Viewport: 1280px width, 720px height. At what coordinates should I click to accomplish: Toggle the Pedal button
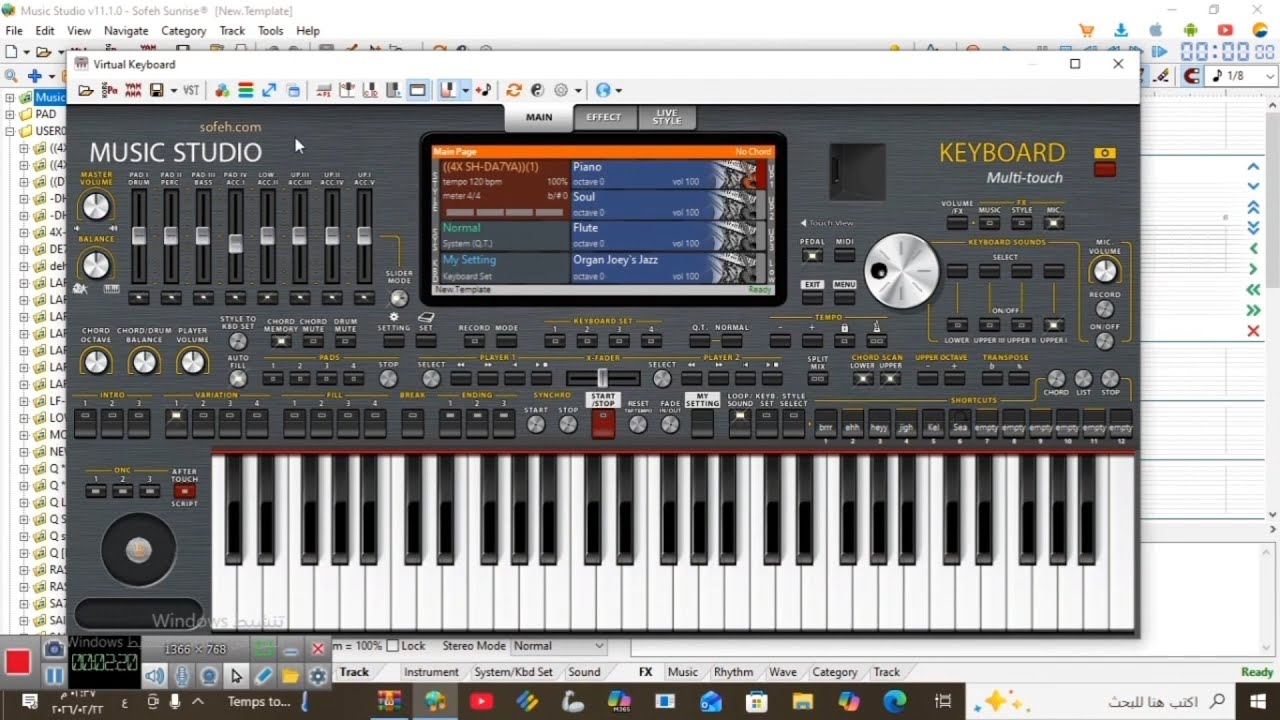[812, 255]
